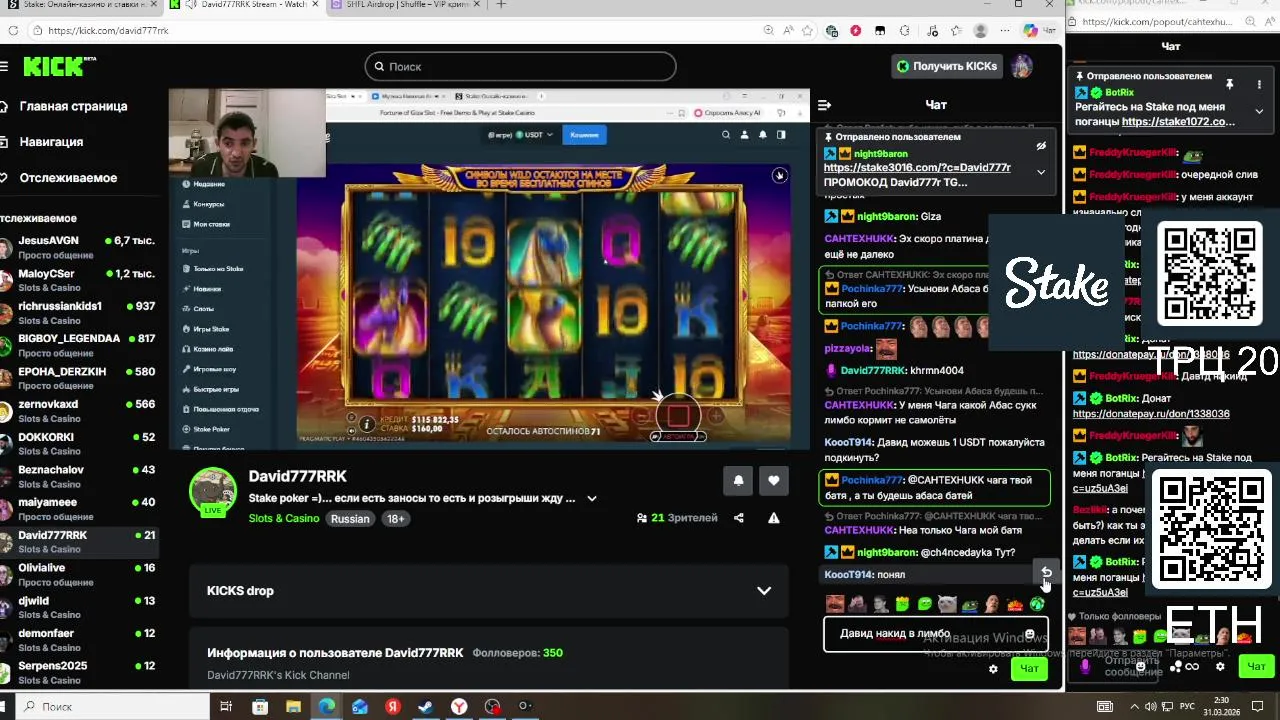Open the stake3016.com pinned link
Viewport: 1280px width, 720px height.
coord(917,168)
